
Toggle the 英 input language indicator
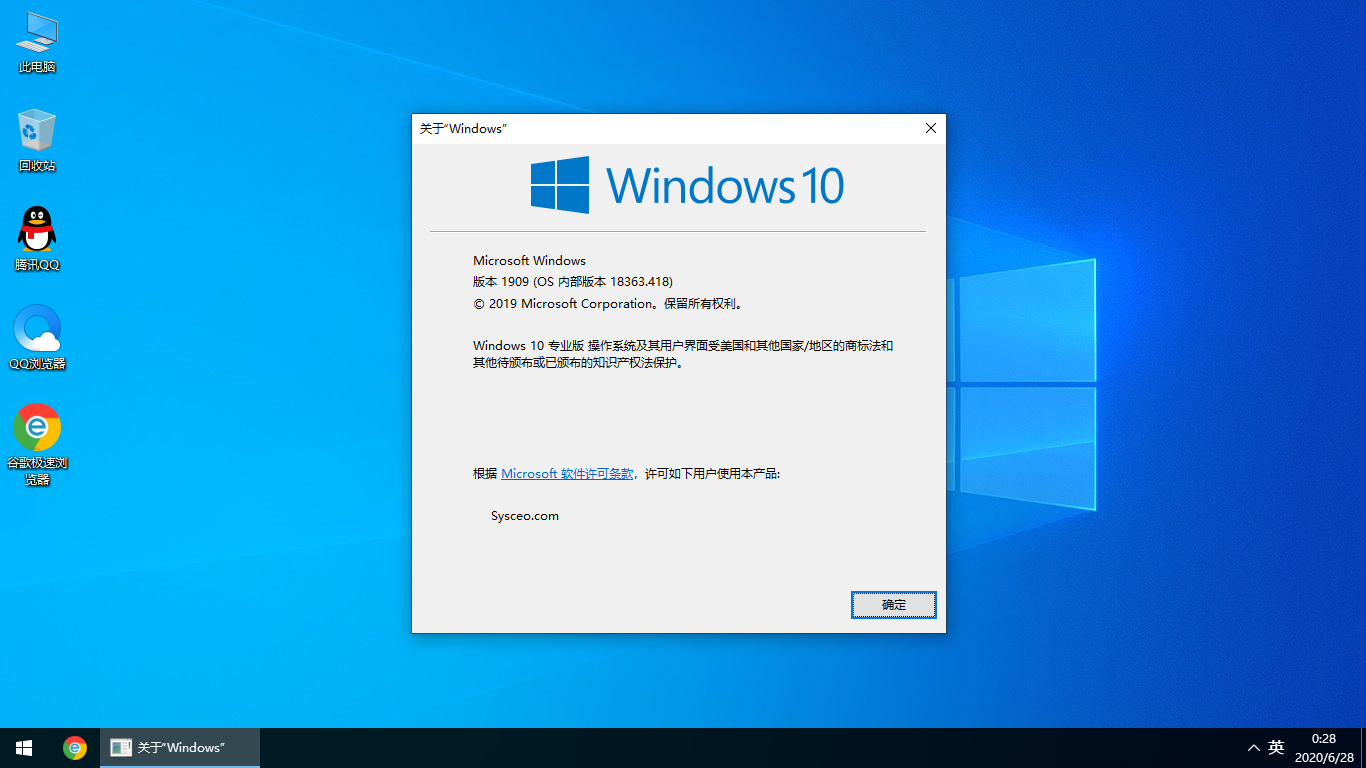coord(1276,748)
